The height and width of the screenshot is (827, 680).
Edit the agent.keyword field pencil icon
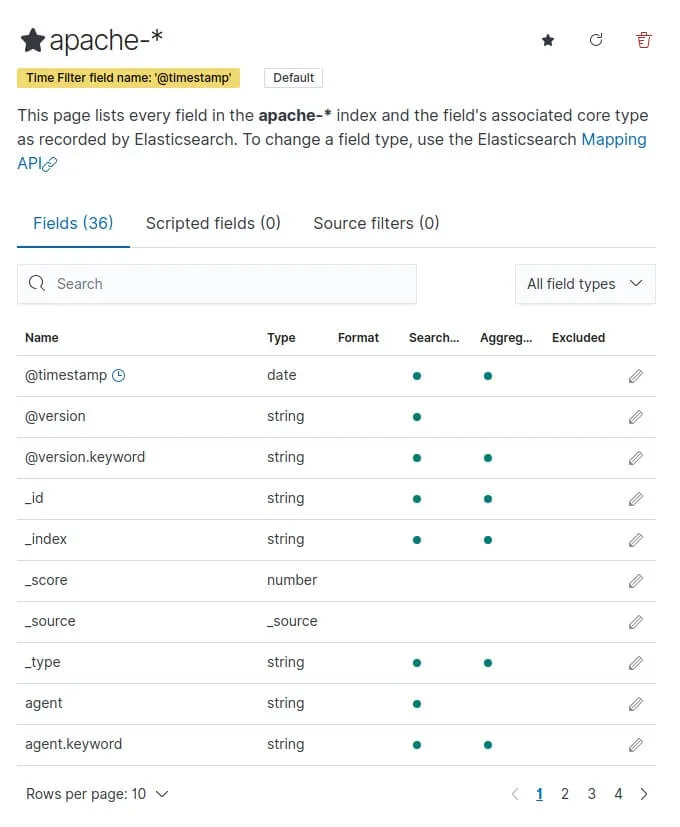pos(636,745)
